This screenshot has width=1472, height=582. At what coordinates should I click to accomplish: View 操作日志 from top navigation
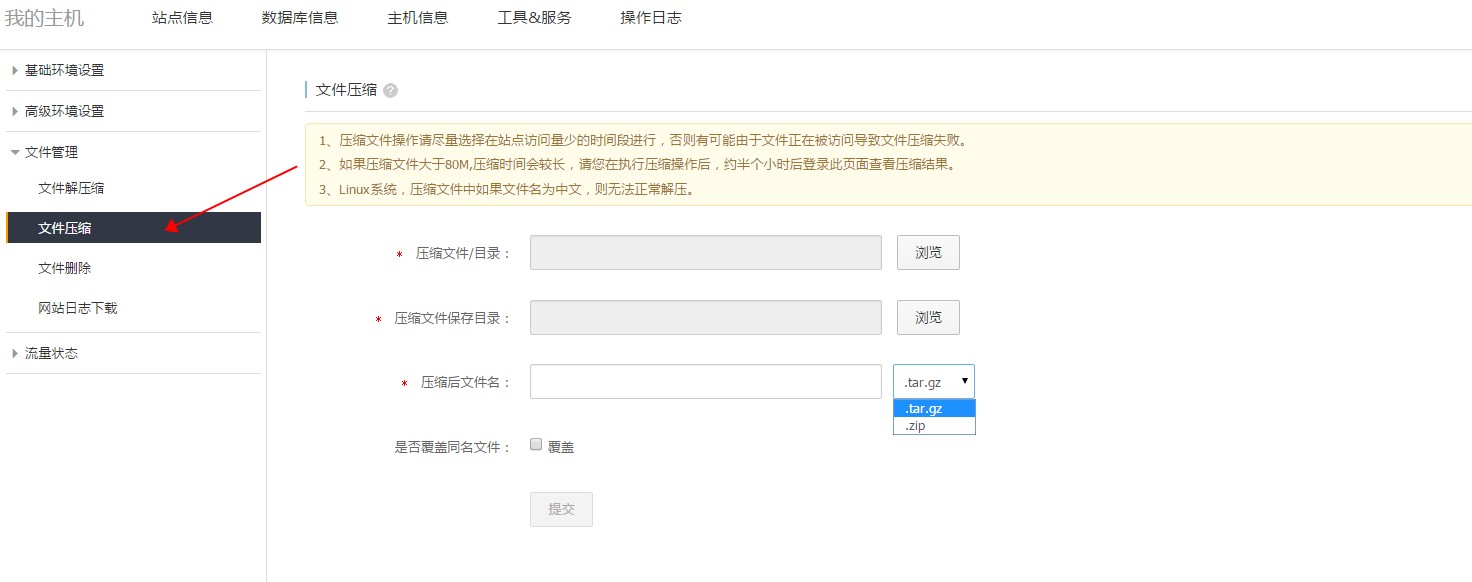(x=650, y=18)
